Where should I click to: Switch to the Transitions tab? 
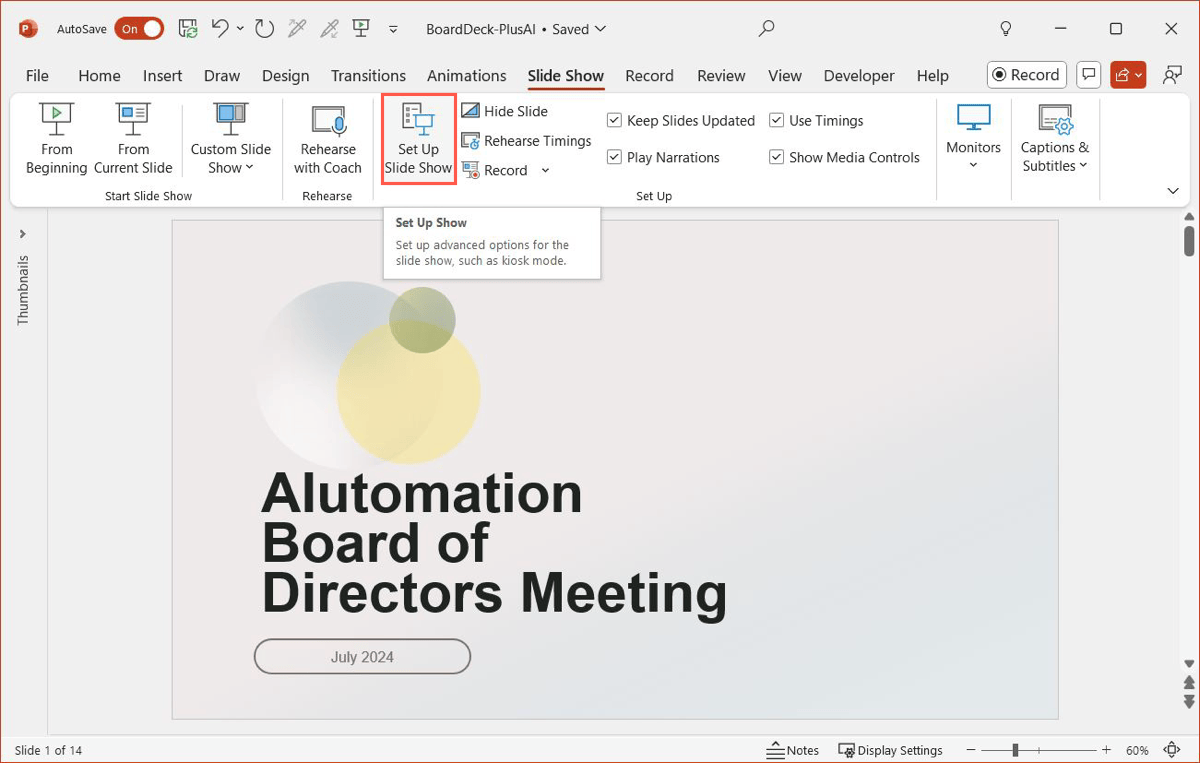368,76
